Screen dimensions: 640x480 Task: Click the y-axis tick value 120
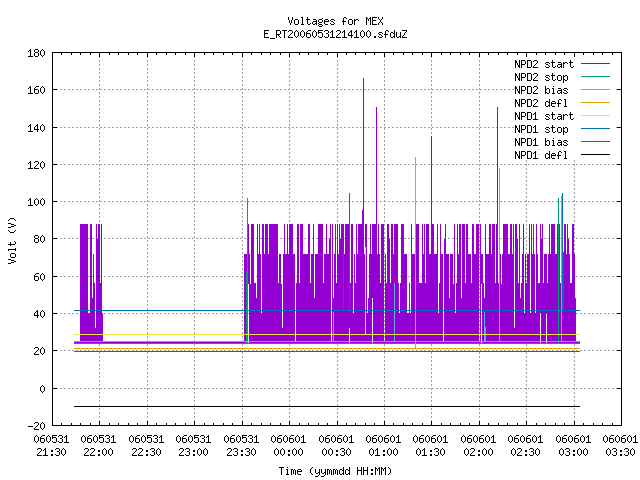(36, 165)
